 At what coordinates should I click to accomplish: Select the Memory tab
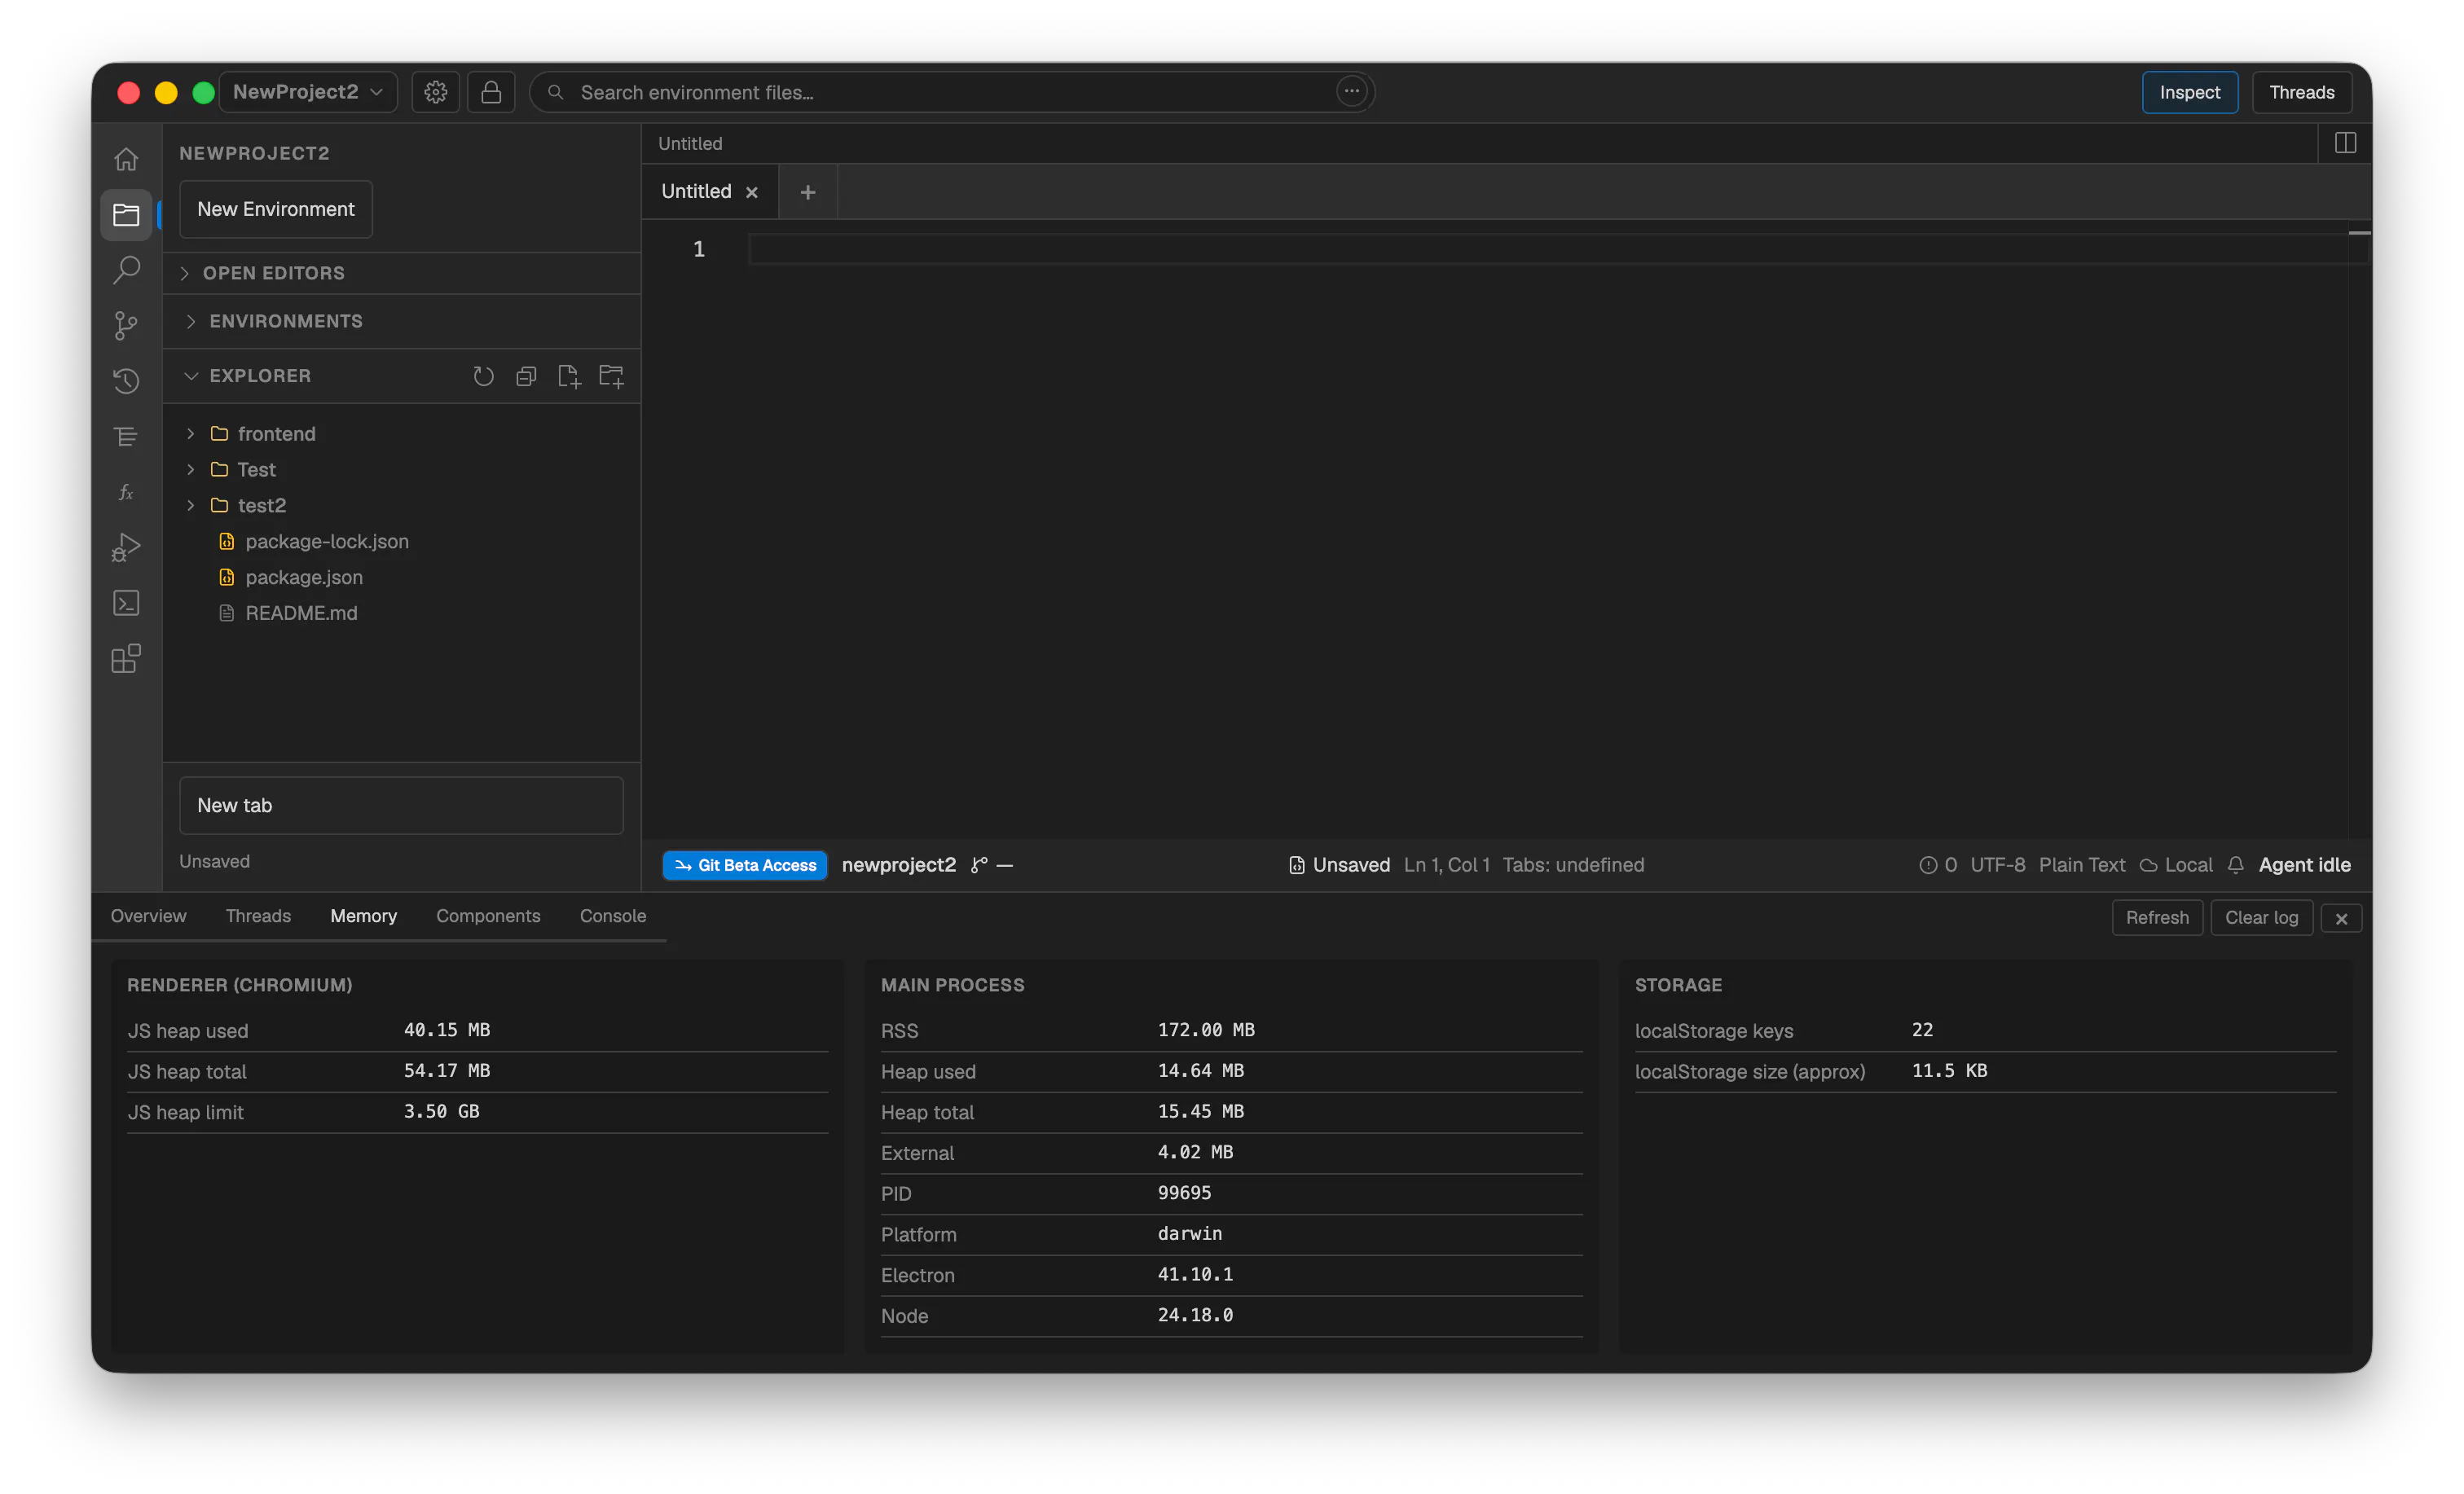coord(363,916)
